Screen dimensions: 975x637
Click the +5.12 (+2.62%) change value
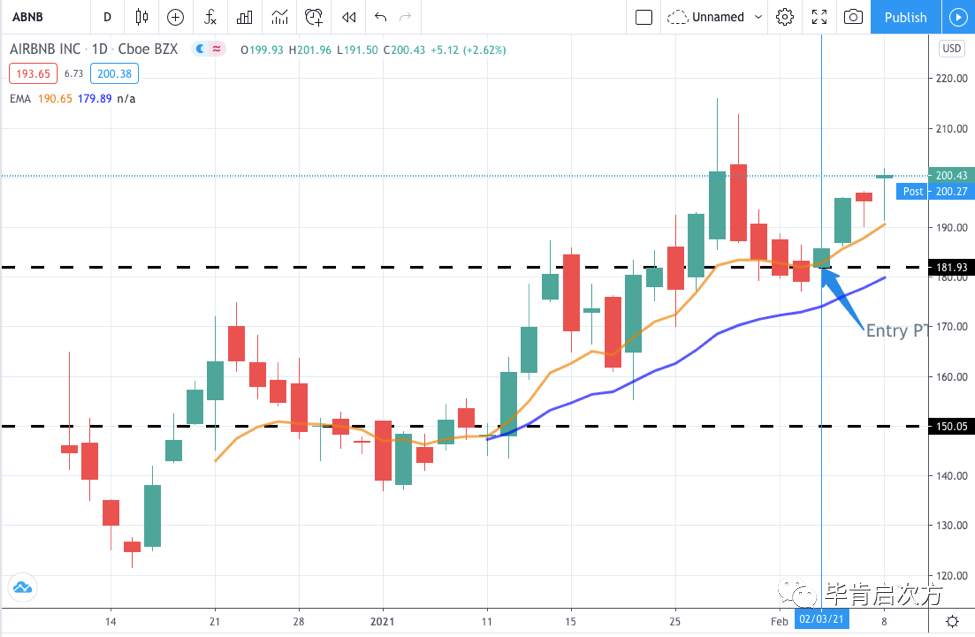tap(468, 50)
